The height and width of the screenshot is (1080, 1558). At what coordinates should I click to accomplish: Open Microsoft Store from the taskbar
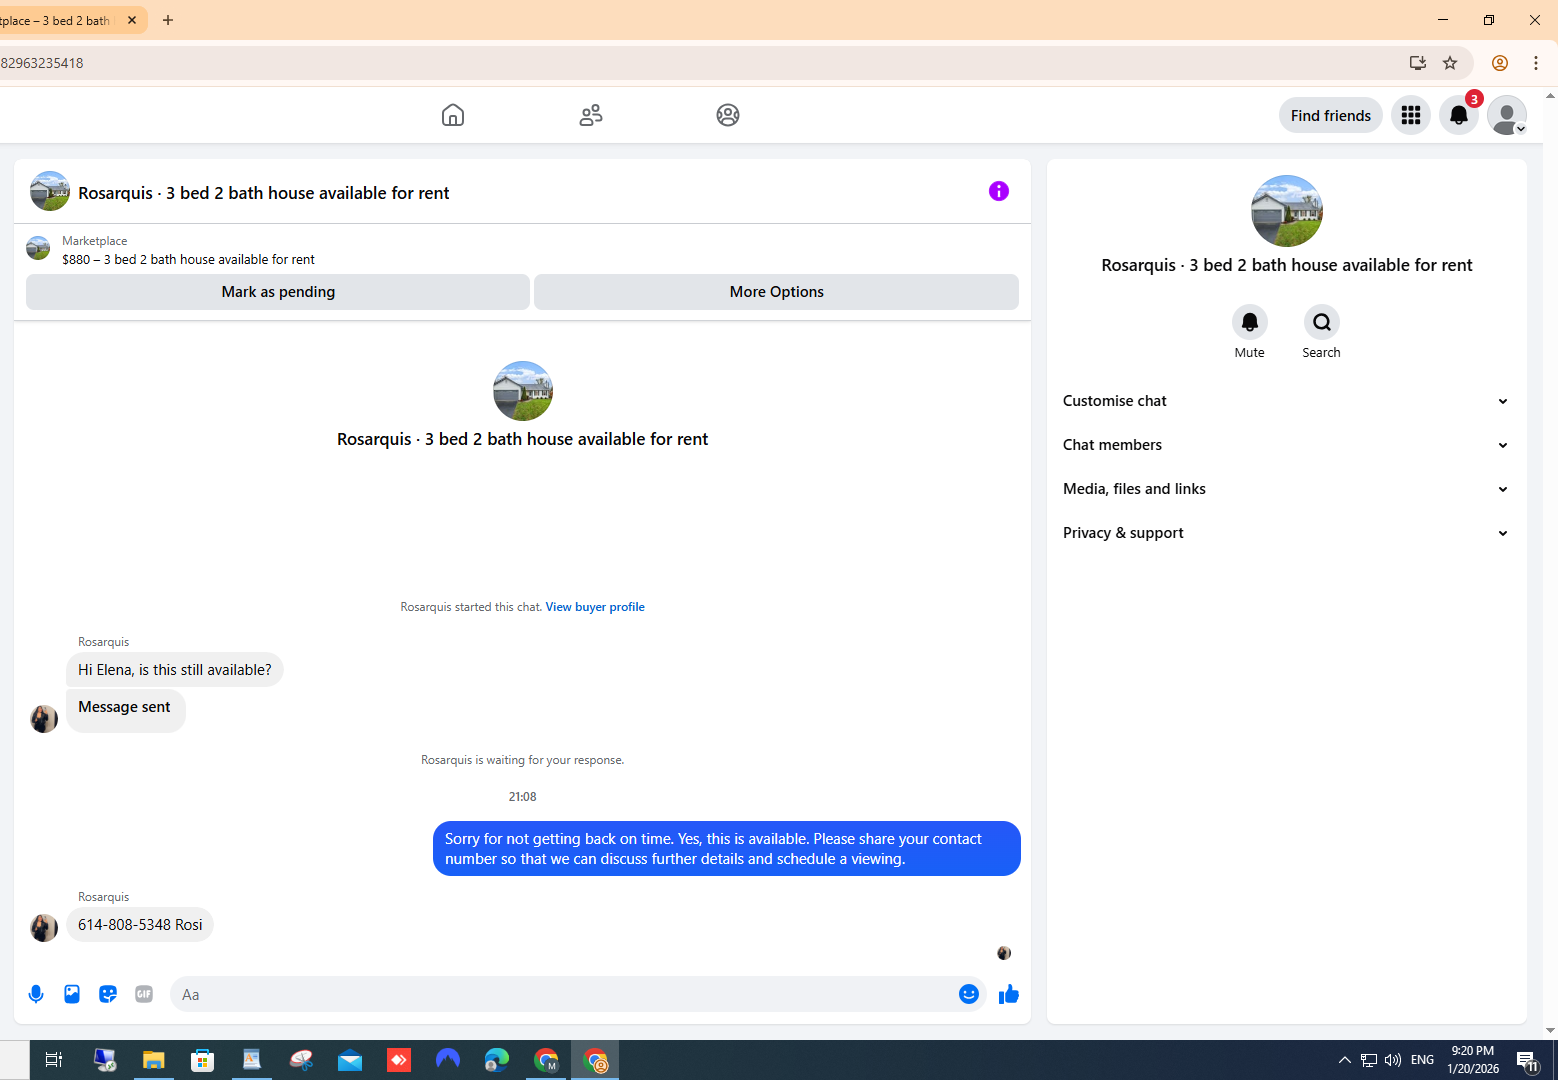click(202, 1060)
